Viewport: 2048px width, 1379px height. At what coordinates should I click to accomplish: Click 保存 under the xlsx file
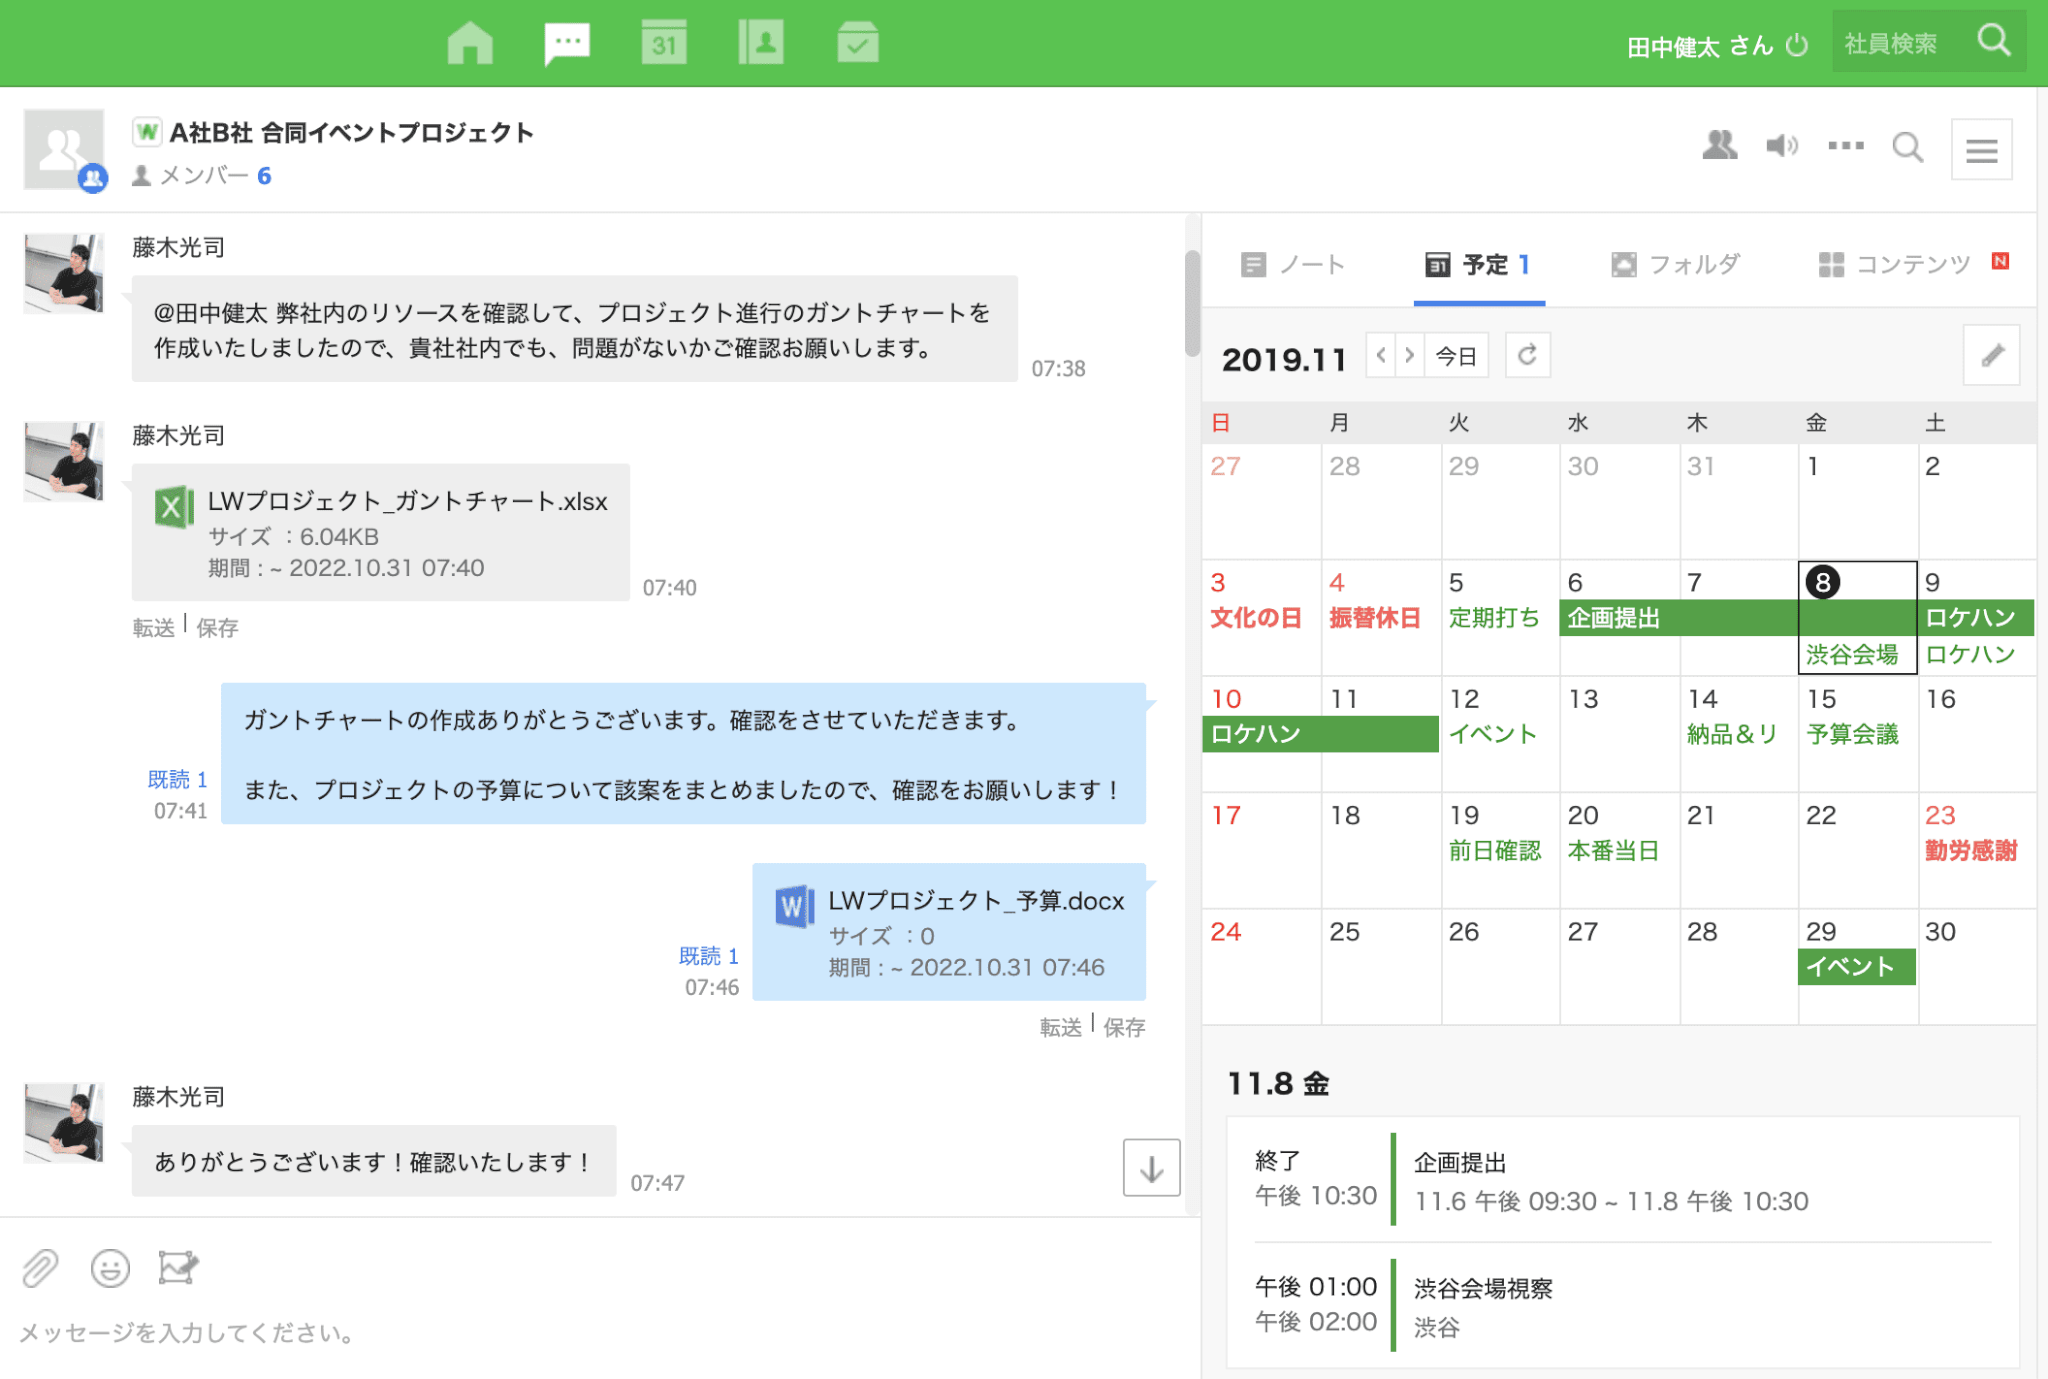click(217, 627)
